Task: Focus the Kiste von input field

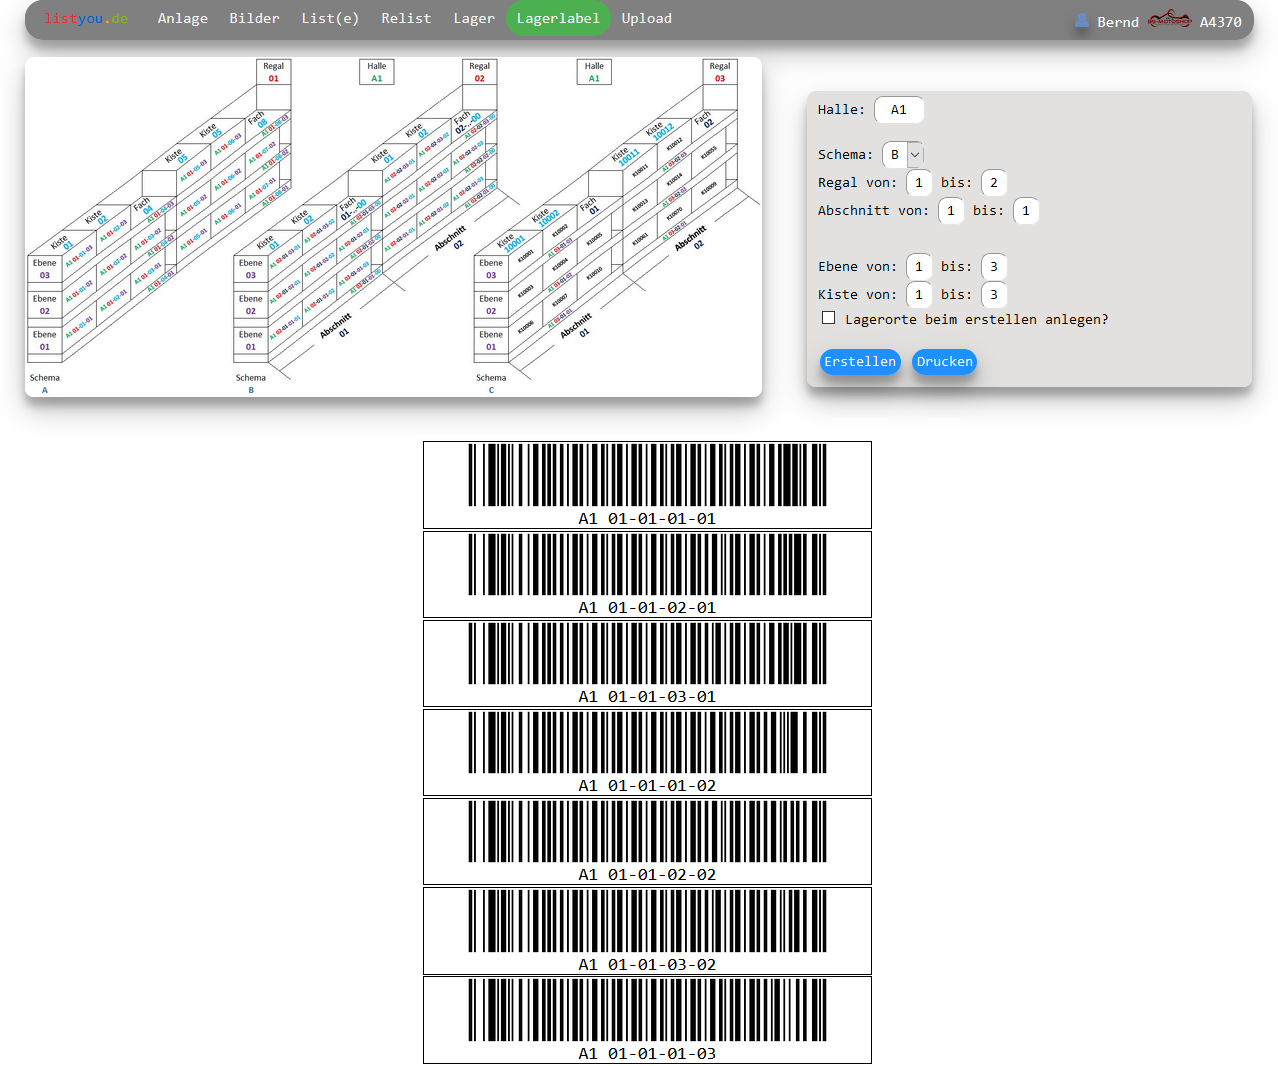Action: [x=919, y=295]
